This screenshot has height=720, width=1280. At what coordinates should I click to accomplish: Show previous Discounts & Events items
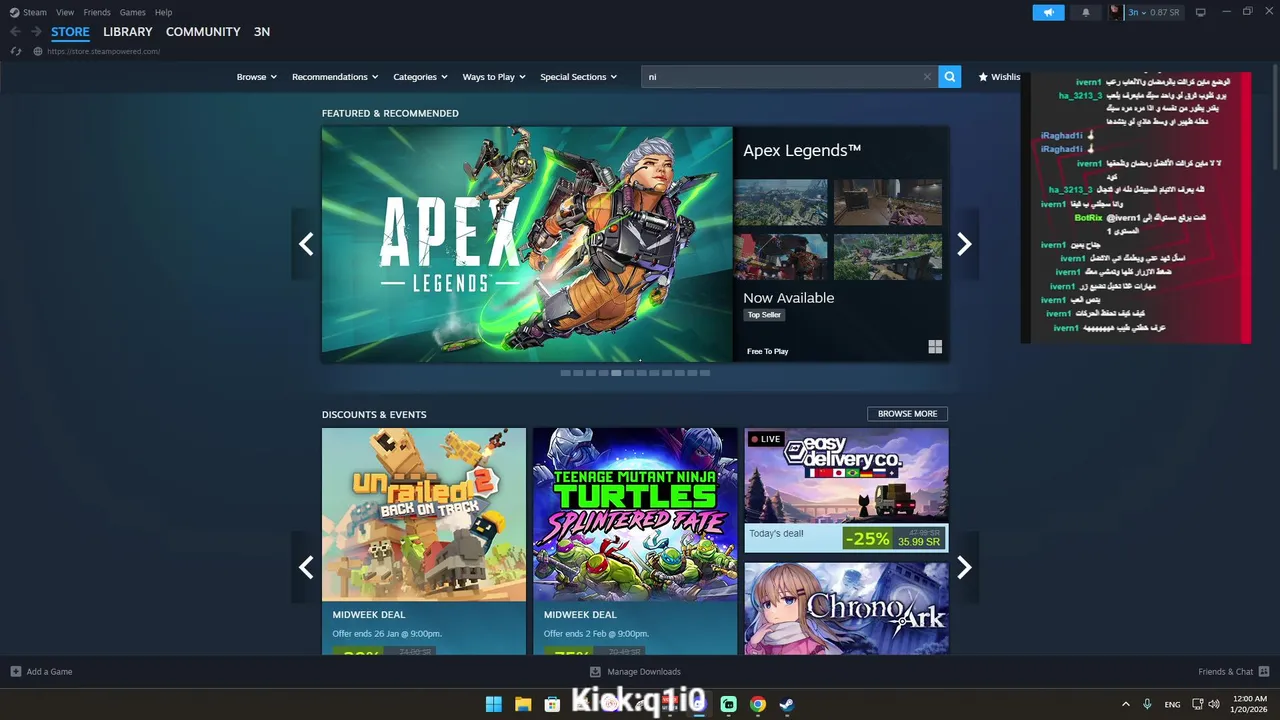click(306, 567)
